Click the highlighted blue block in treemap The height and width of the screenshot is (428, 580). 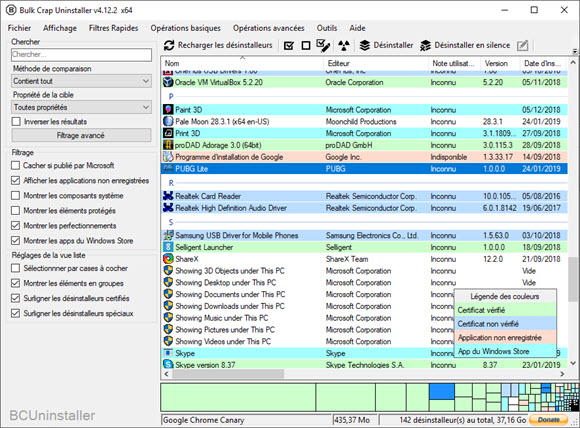pos(442,391)
